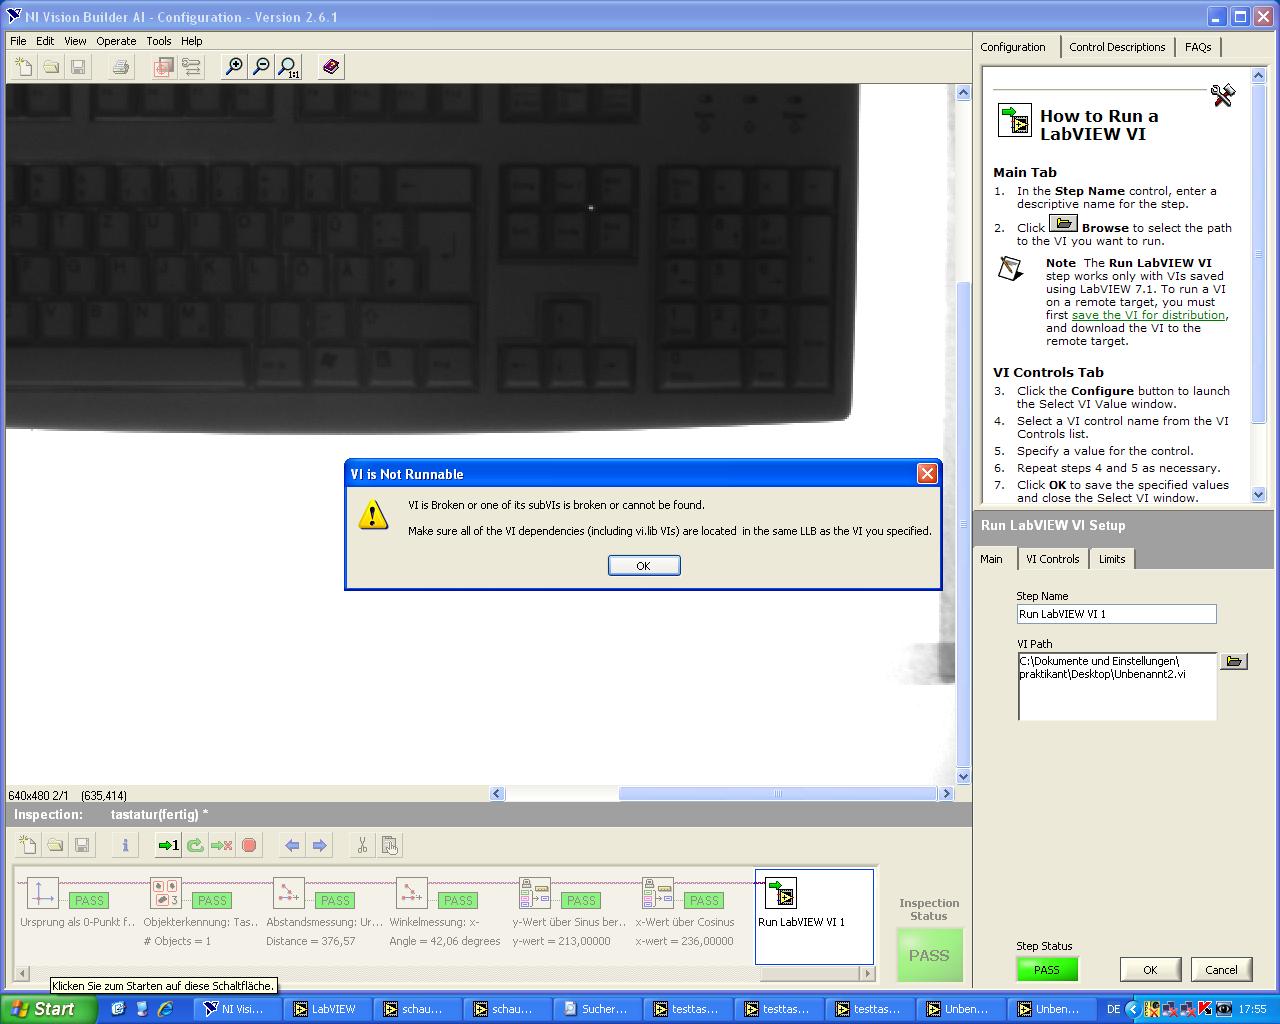The image size is (1280, 1024).
Task: Click the blue left arrow to move step
Action: [x=292, y=845]
